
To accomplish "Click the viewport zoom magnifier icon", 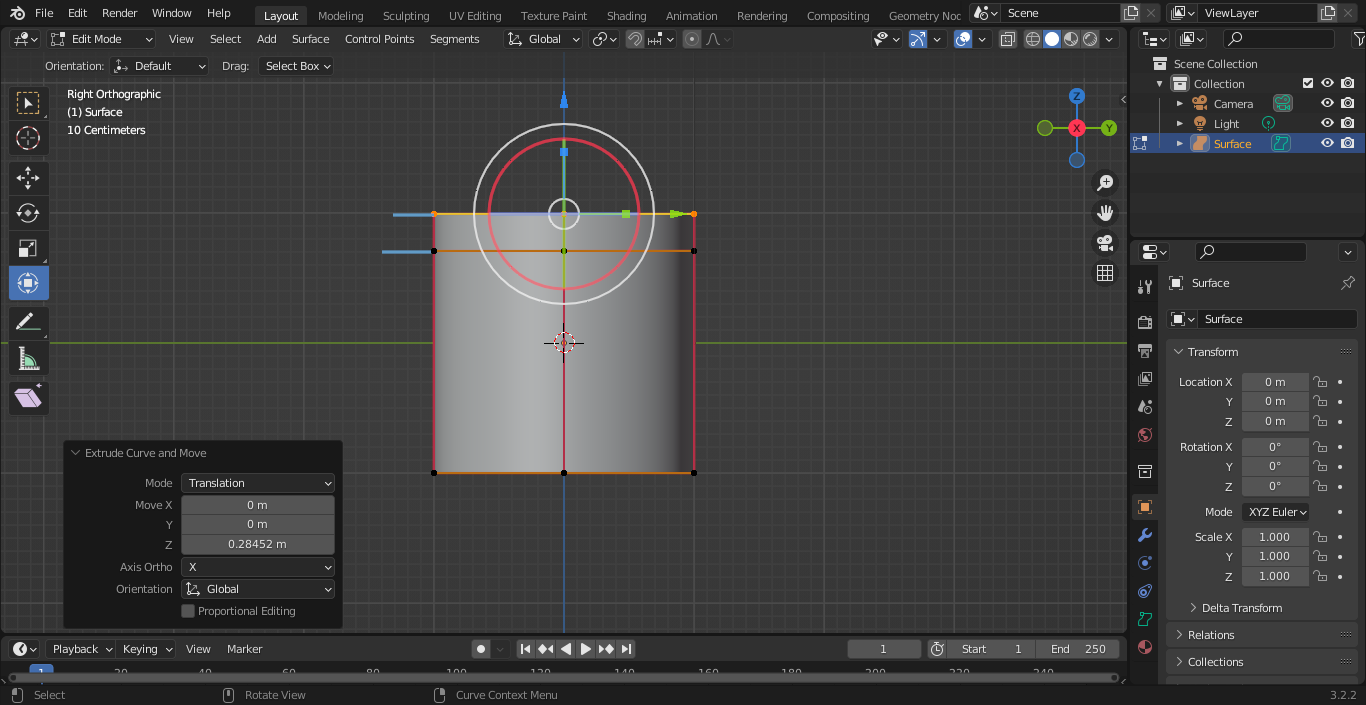I will tap(1105, 183).
